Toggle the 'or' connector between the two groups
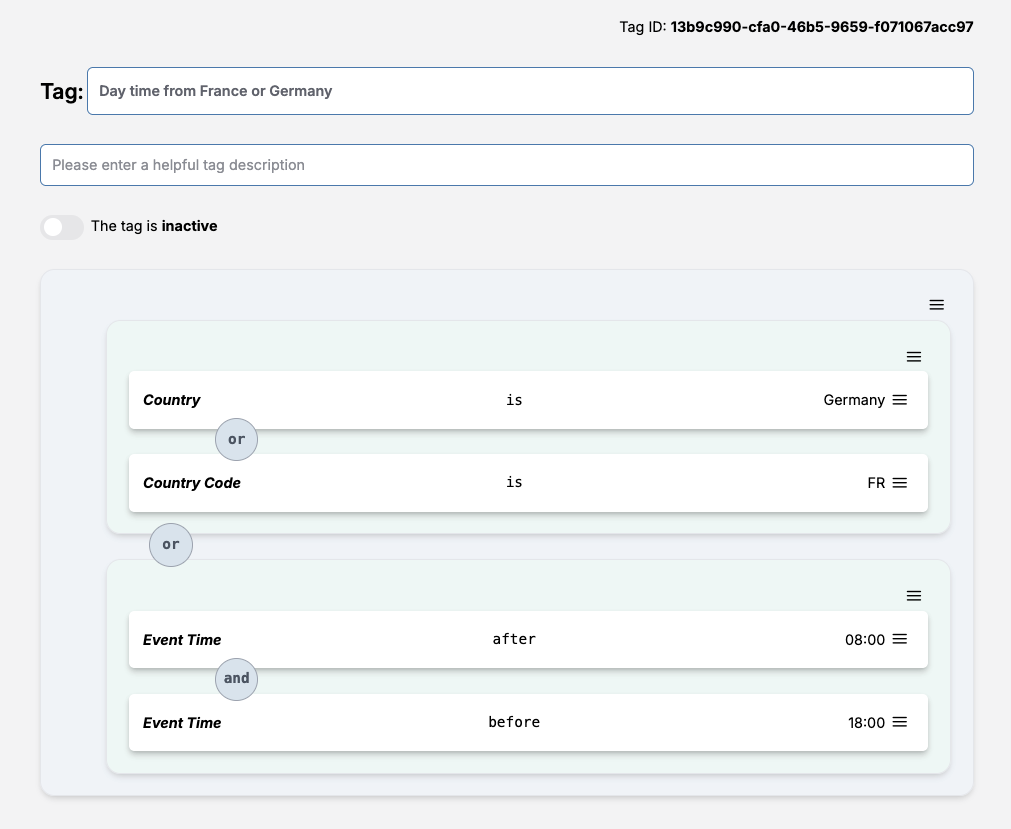The image size is (1011, 829). coord(170,544)
